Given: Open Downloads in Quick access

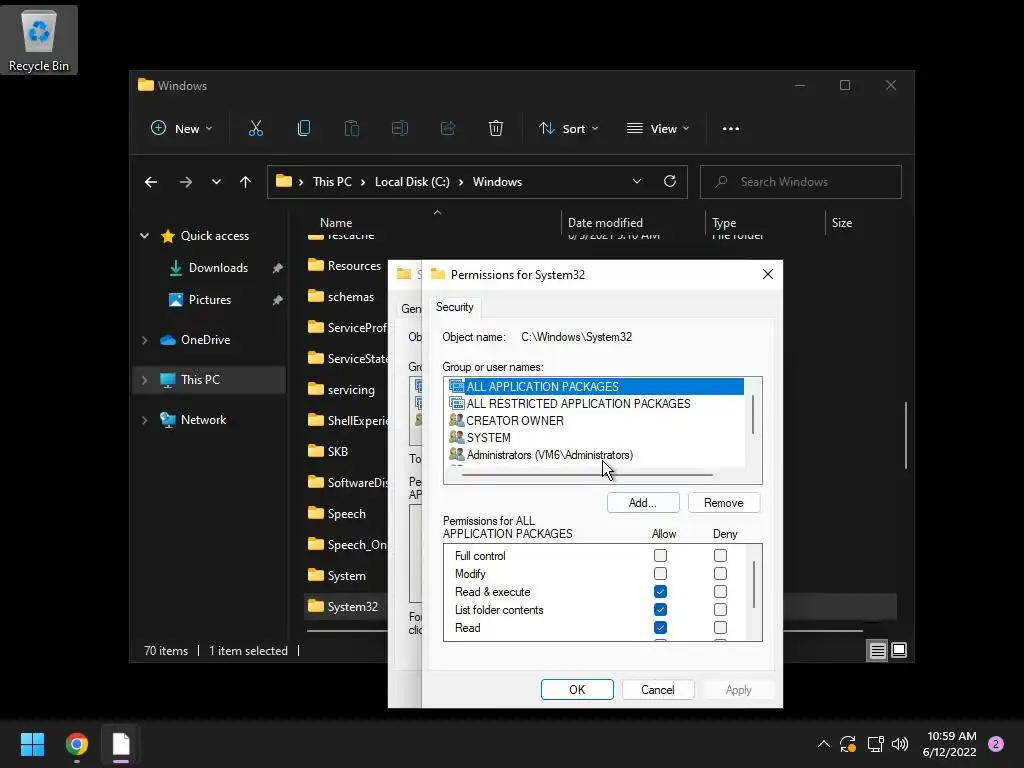Looking at the screenshot, I should pos(218,268).
